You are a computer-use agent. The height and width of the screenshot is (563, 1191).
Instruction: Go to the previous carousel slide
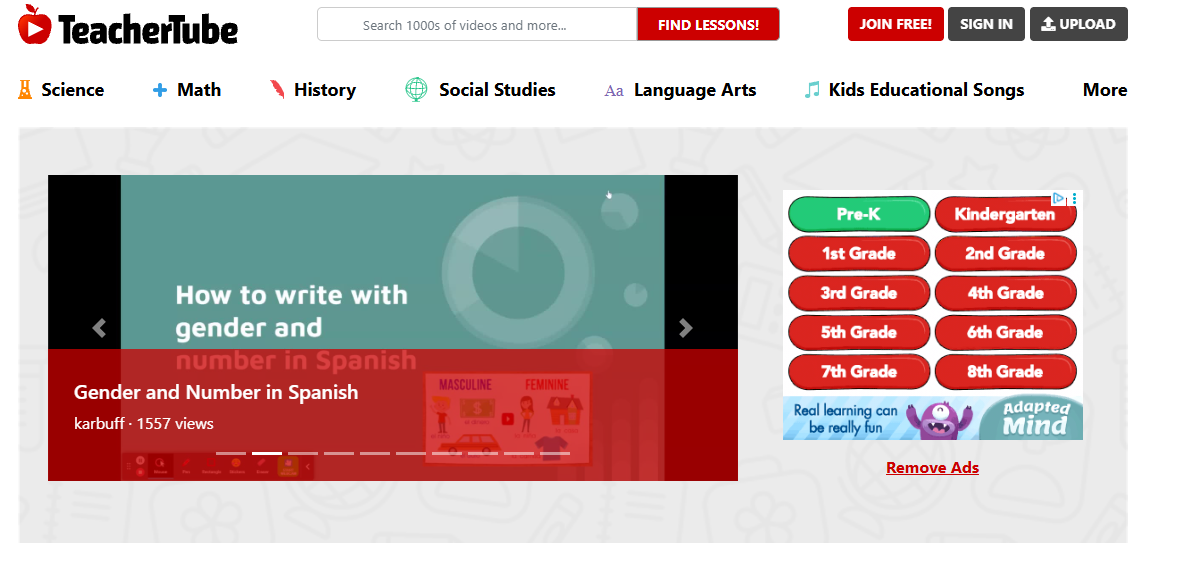click(x=99, y=327)
